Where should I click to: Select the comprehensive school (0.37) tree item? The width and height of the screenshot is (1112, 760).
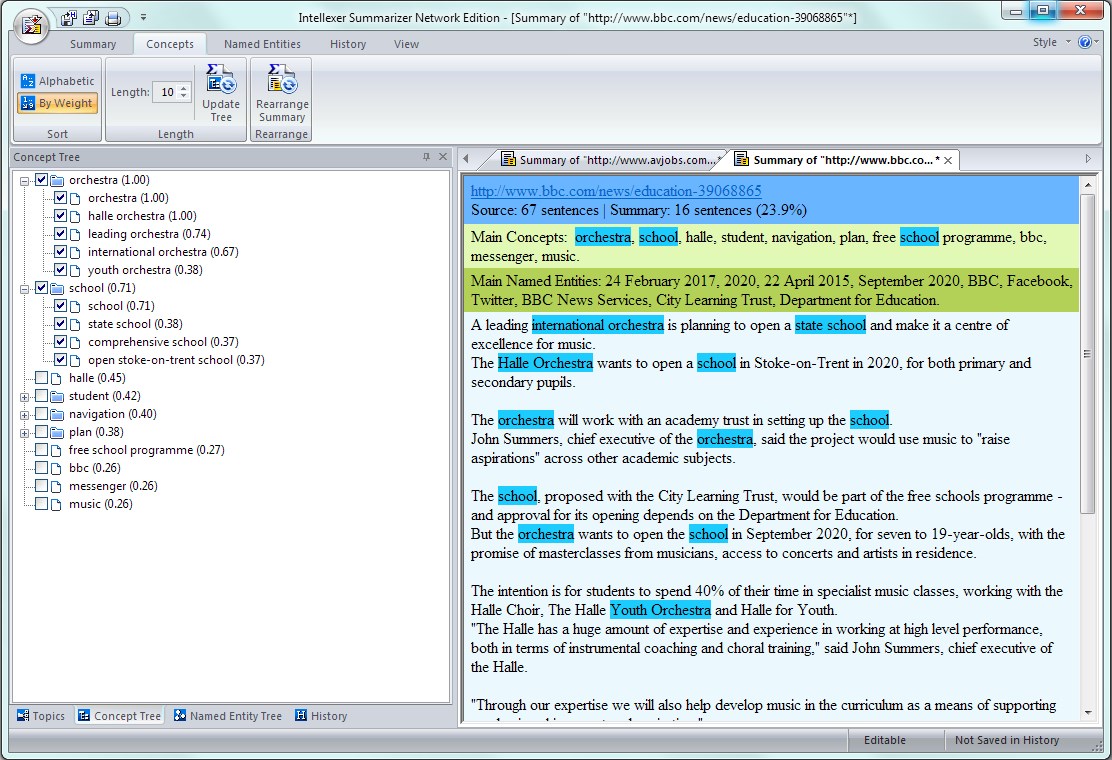162,342
